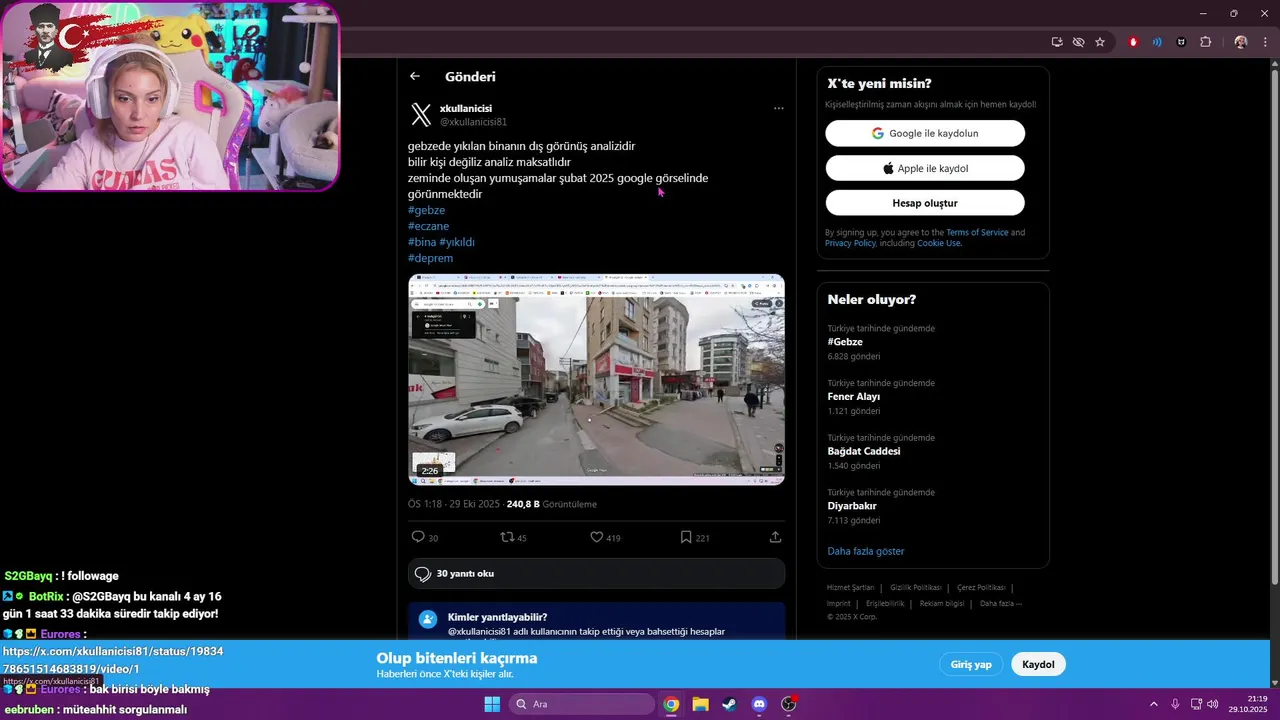This screenshot has height=720, width=1280.
Task: Click the microphone tray icon
Action: click(x=1175, y=704)
